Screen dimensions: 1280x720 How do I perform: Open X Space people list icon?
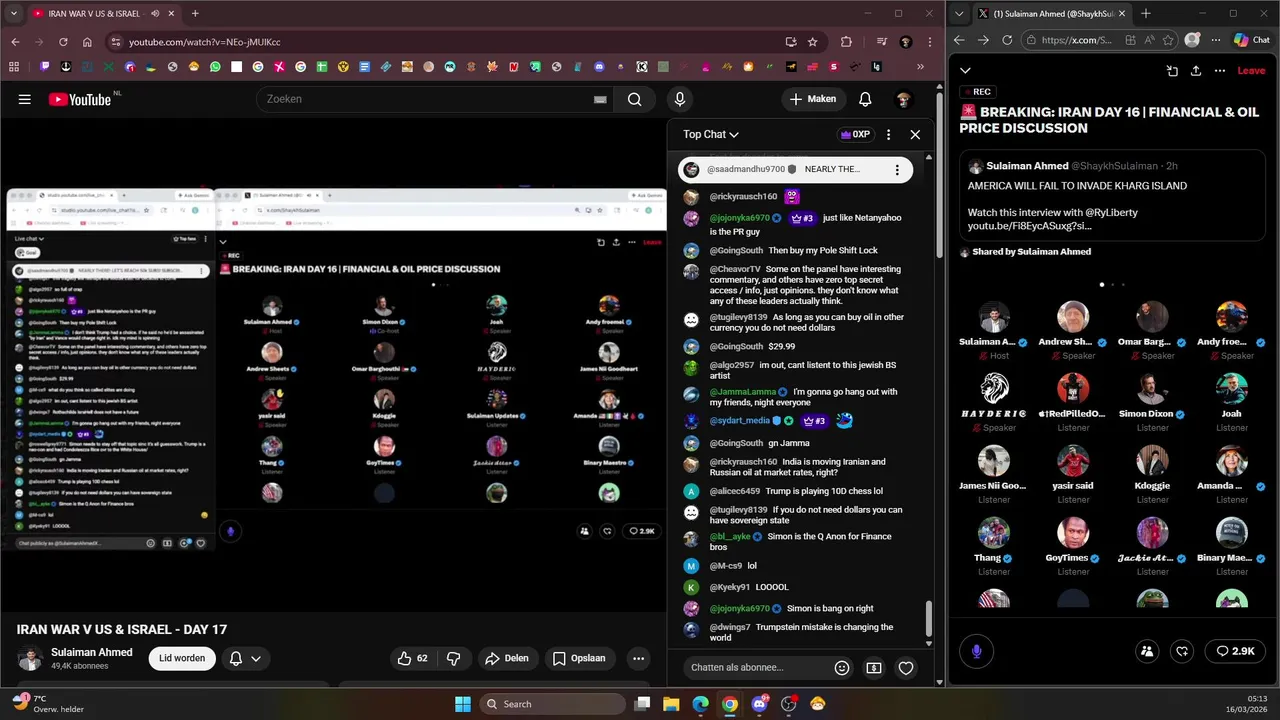1147,651
